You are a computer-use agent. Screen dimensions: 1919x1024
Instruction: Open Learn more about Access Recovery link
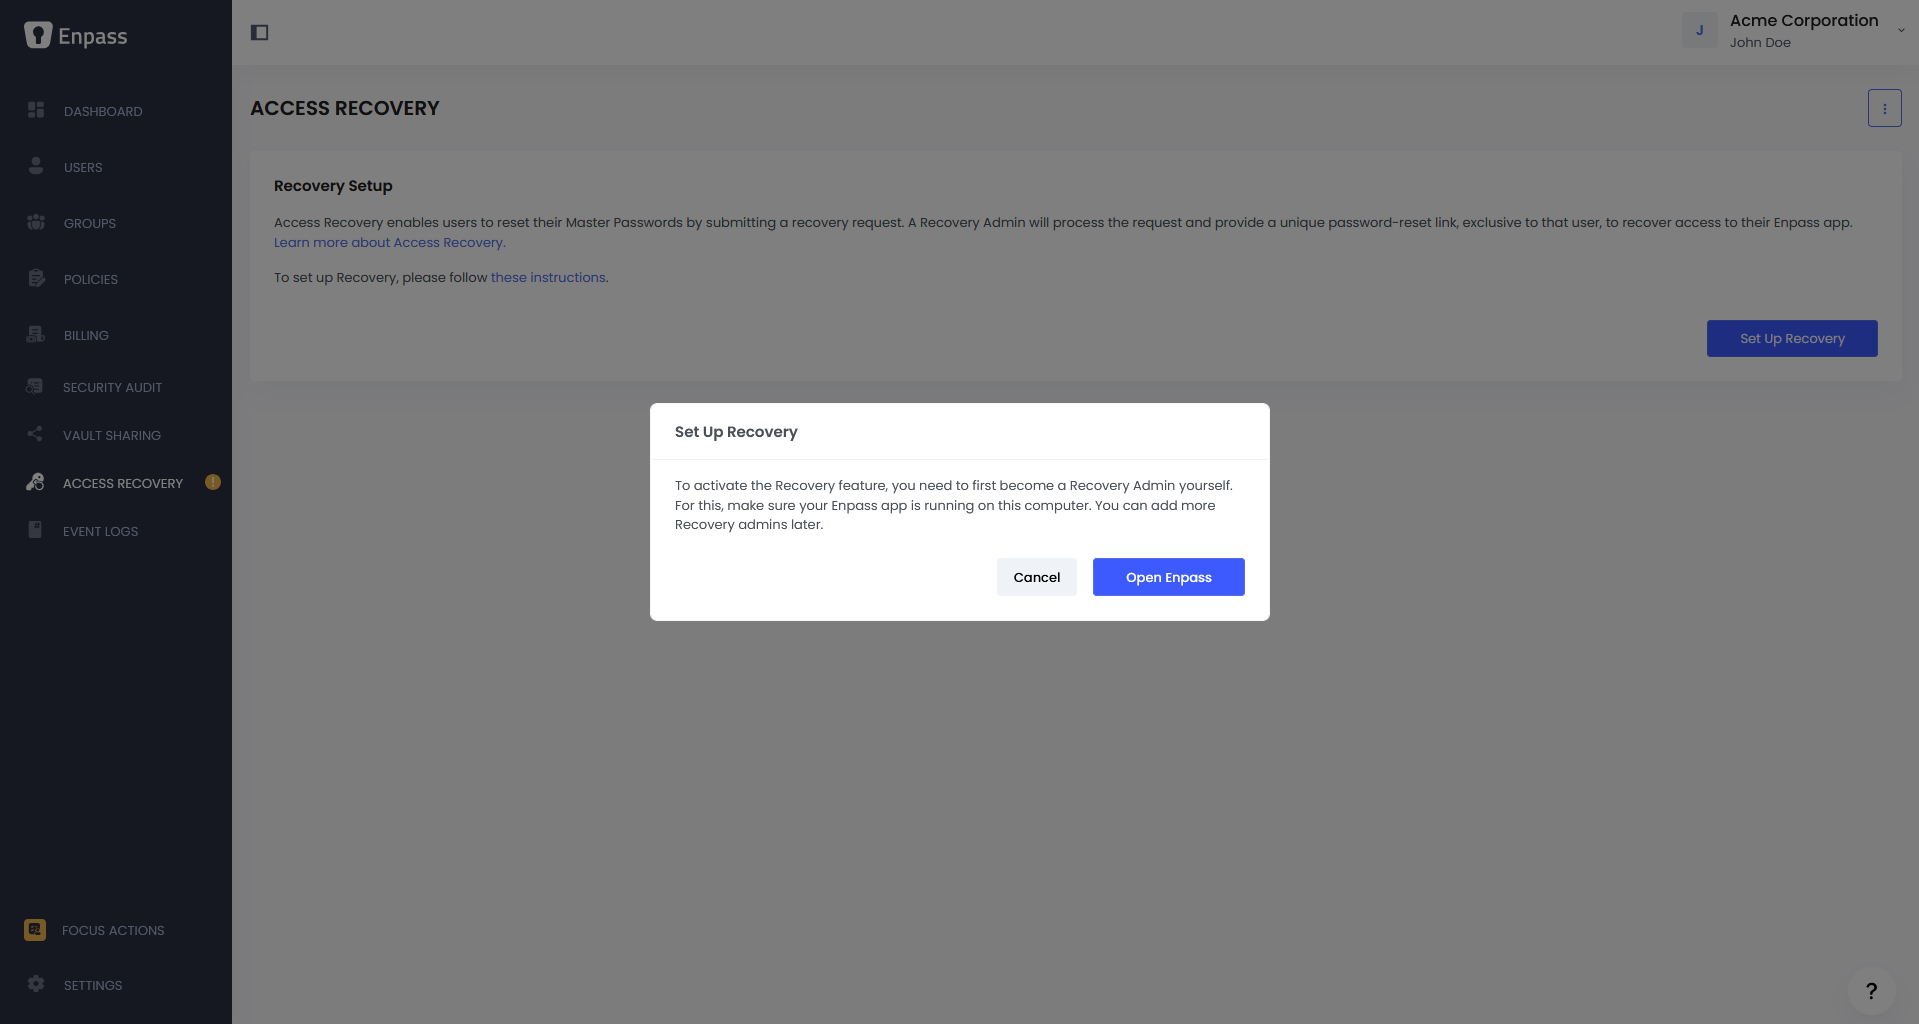(x=390, y=242)
